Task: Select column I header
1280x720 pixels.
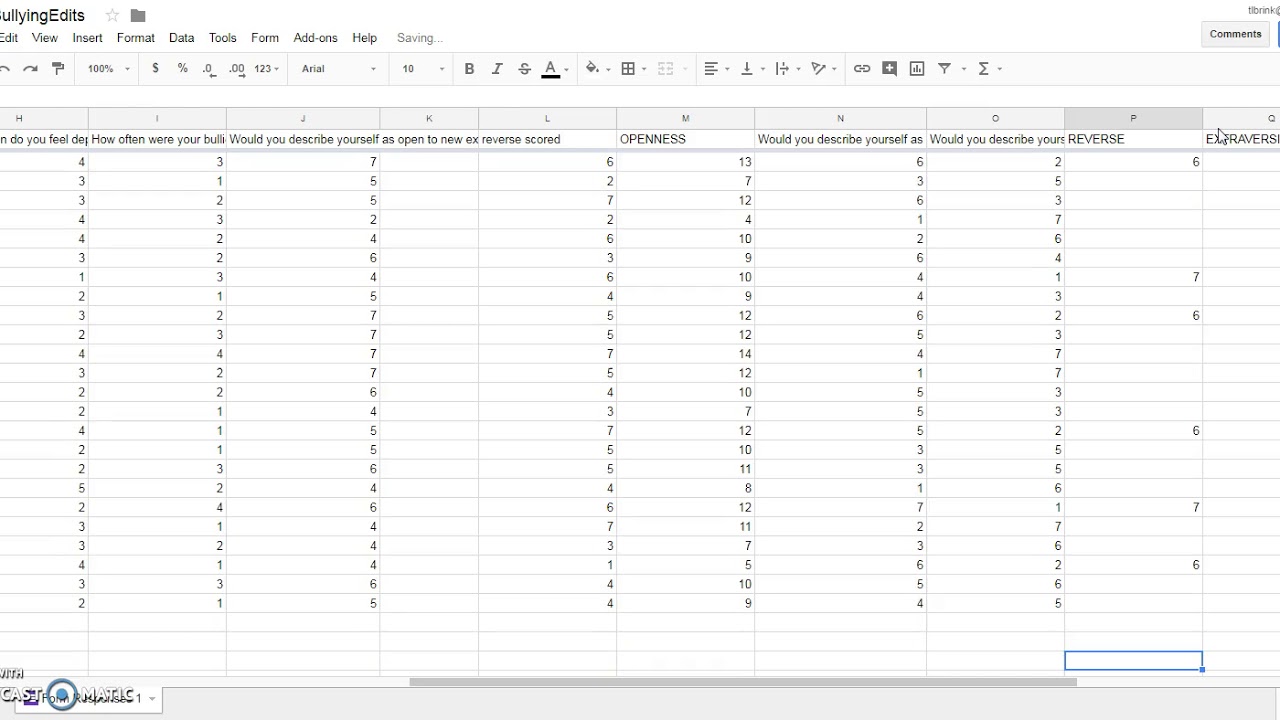Action: [157, 118]
